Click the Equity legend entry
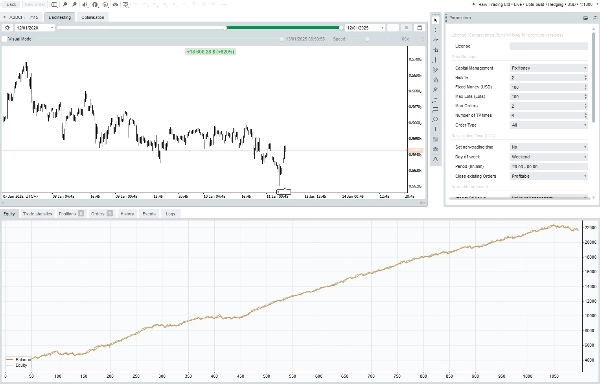 pyautogui.click(x=16, y=365)
